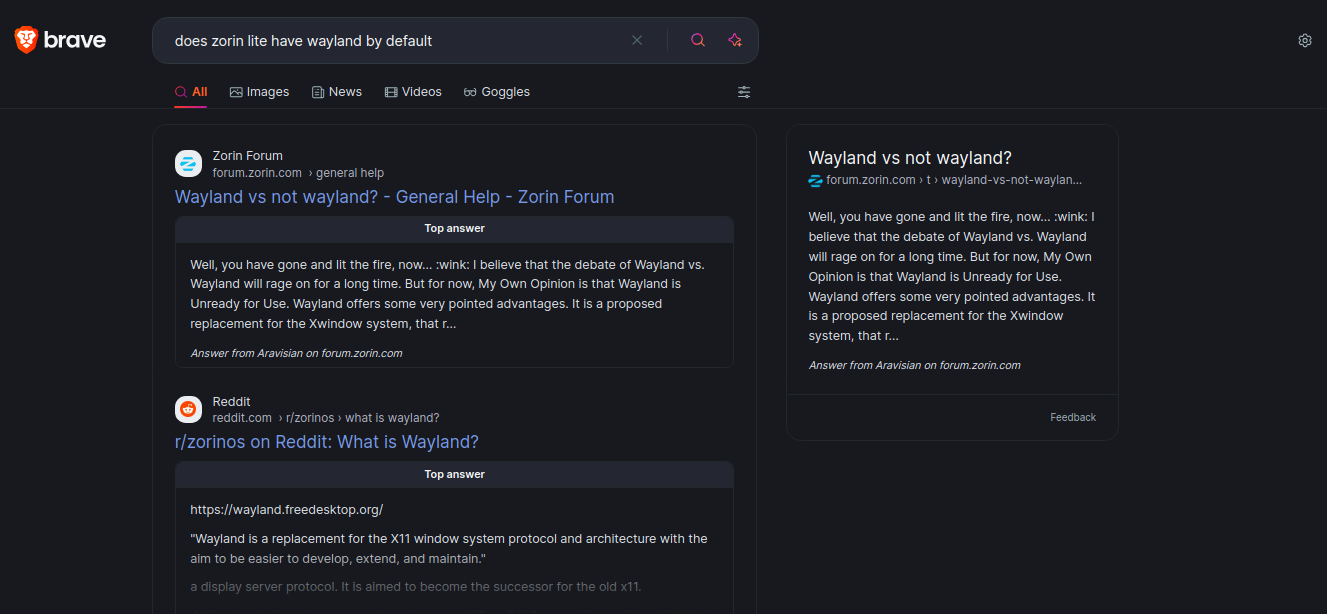Click the 'Zorin Forum' site name
1327x614 pixels.
248,156
